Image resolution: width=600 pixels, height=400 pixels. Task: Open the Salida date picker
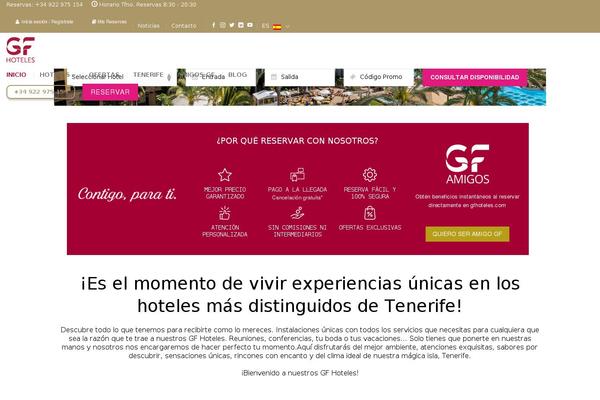pyautogui.click(x=300, y=77)
